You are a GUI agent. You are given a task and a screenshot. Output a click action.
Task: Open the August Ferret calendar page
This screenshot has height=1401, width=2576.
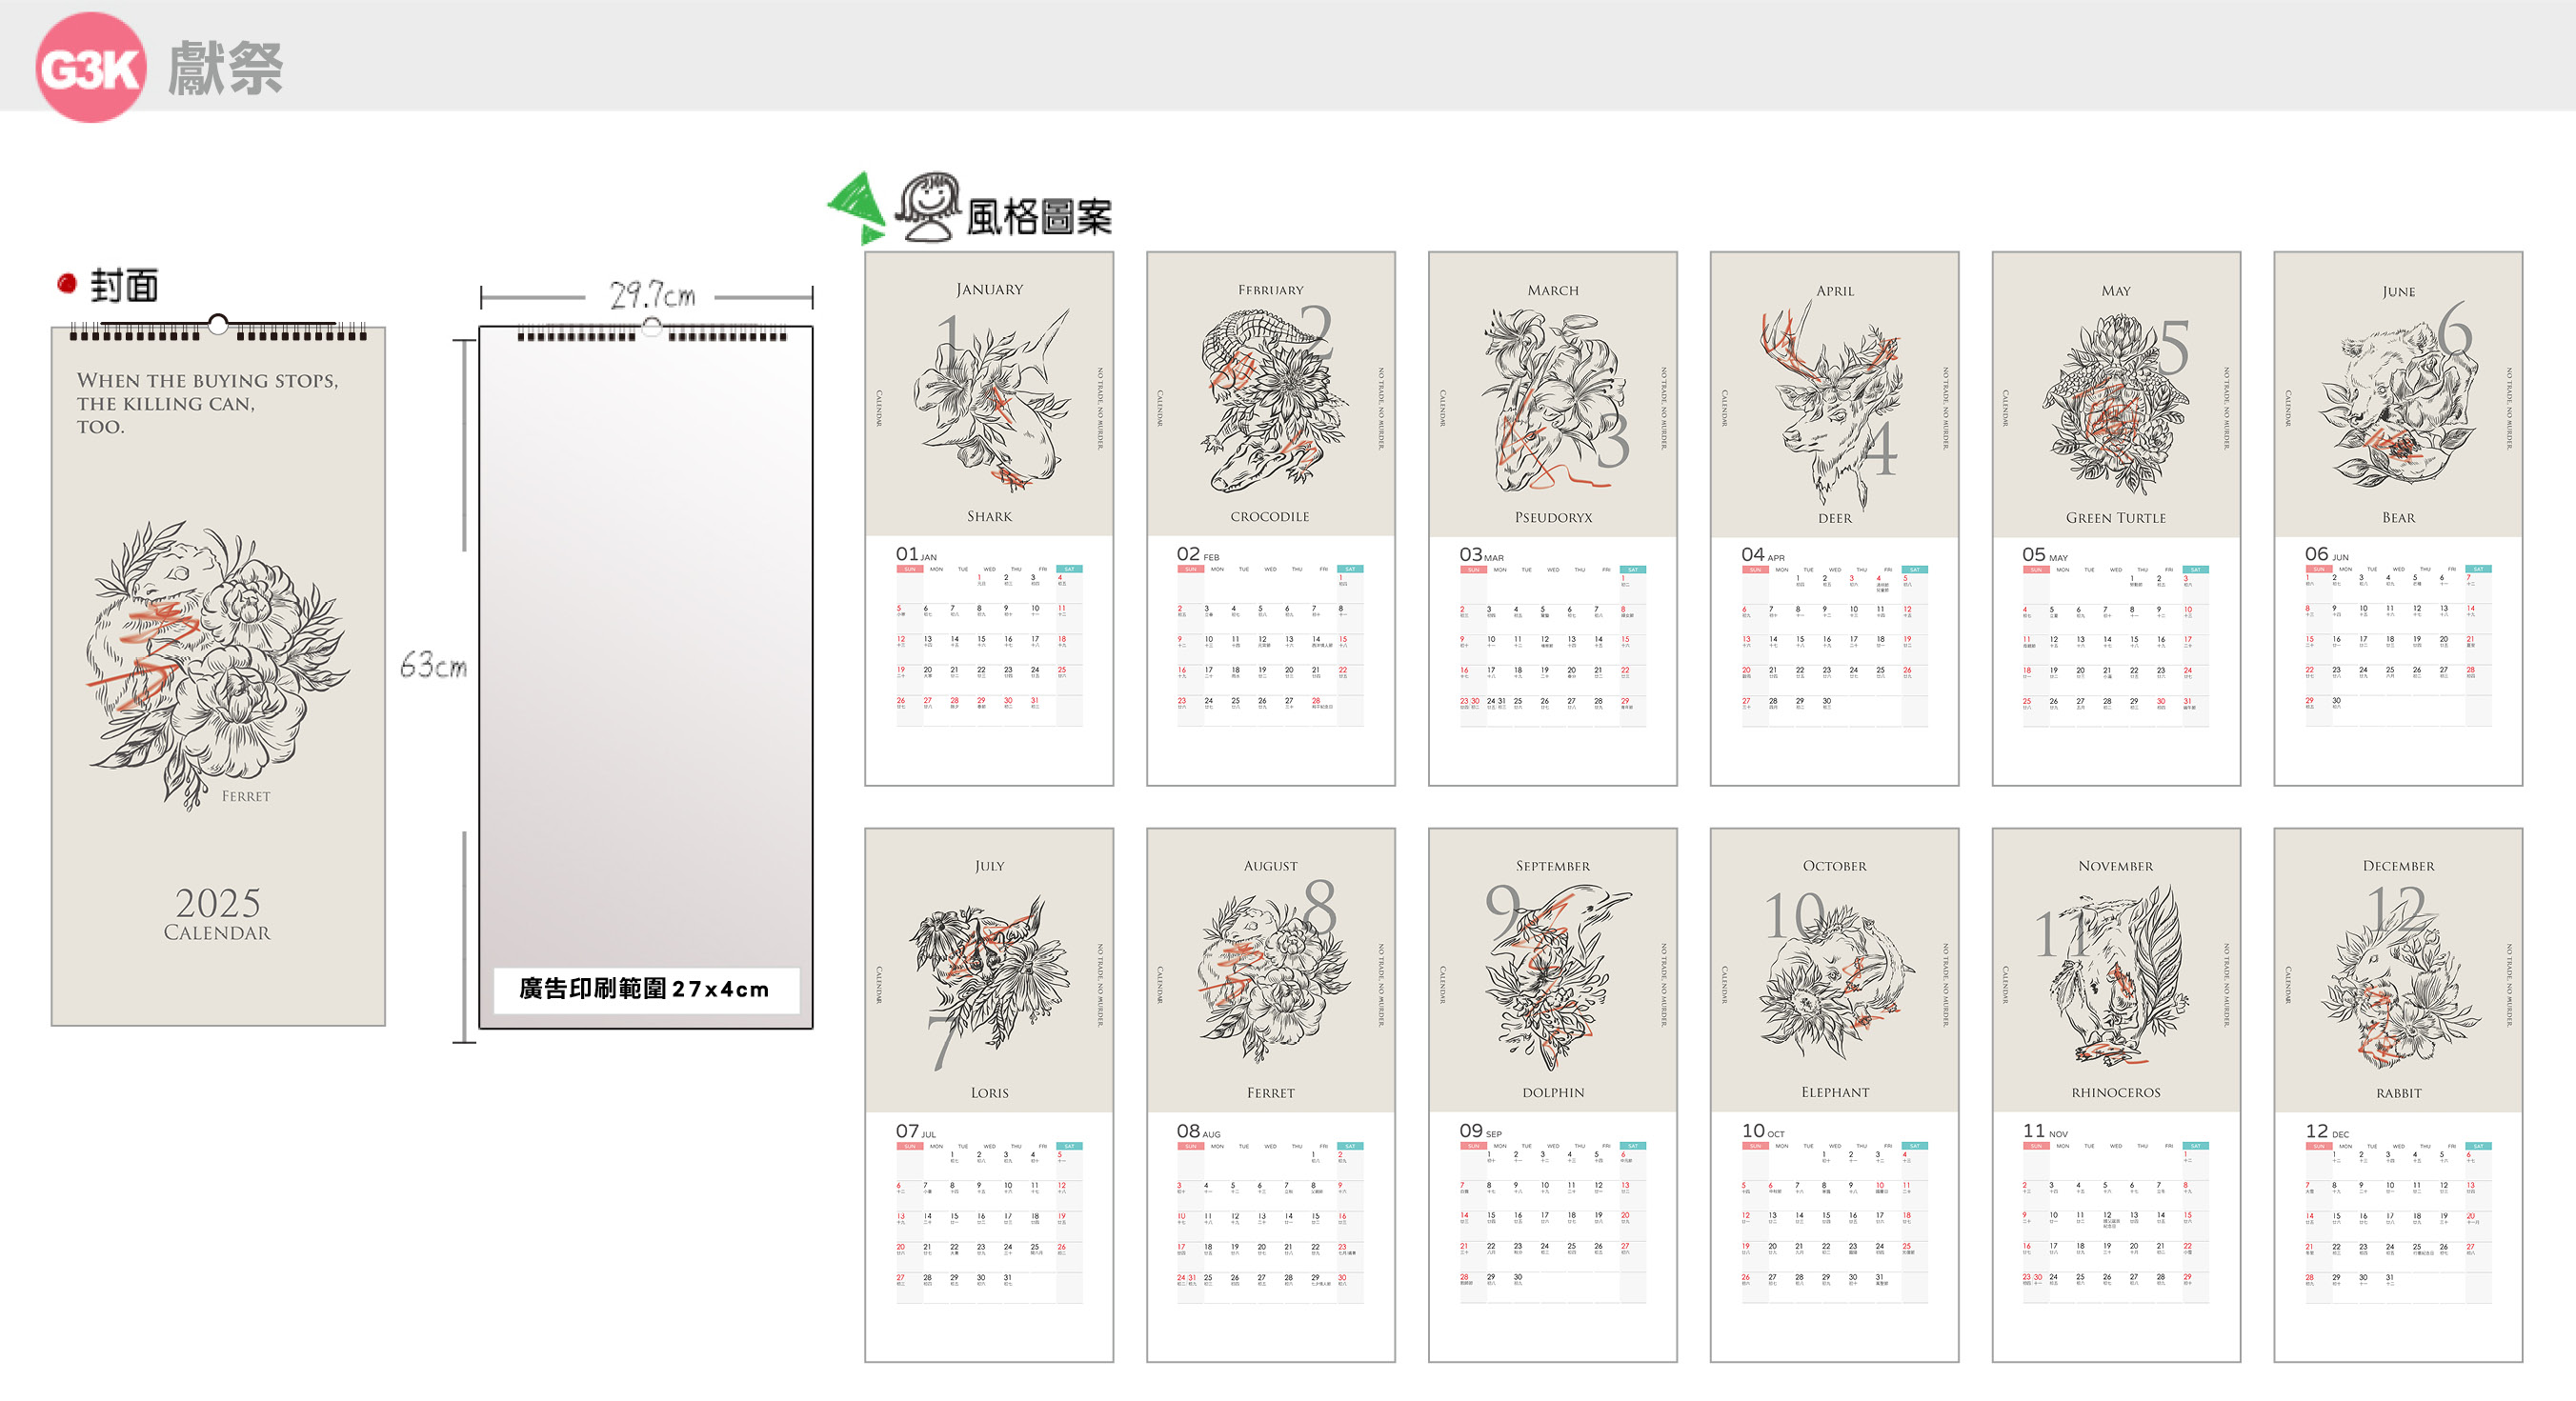click(1271, 1095)
